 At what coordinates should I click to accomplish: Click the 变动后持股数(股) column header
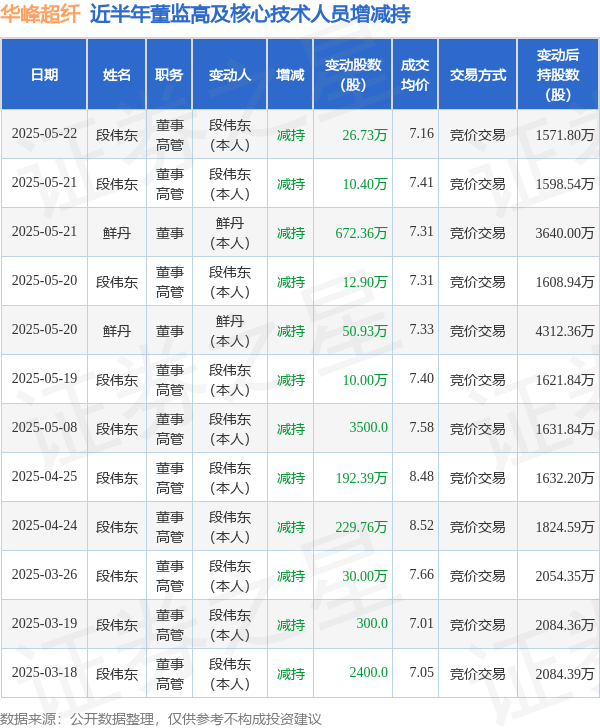click(x=558, y=75)
